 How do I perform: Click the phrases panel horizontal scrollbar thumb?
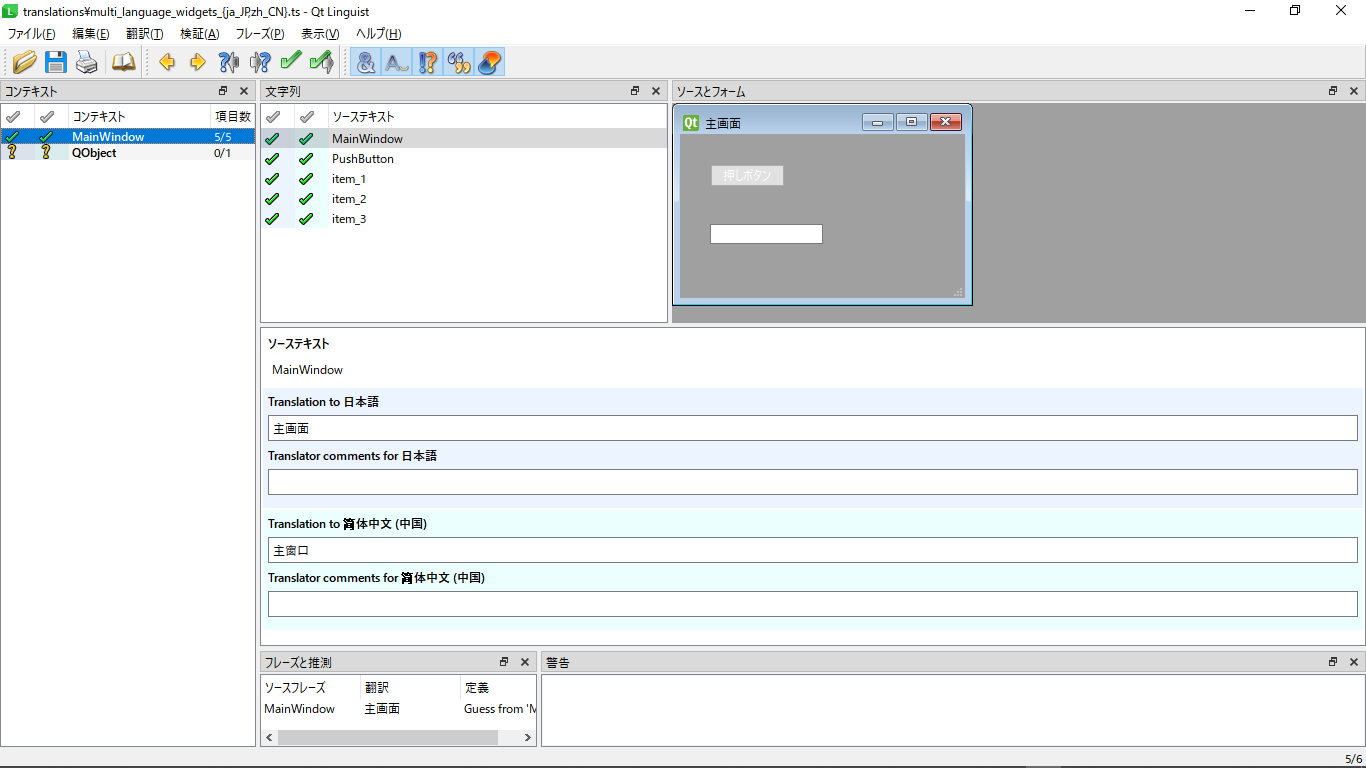tap(388, 737)
